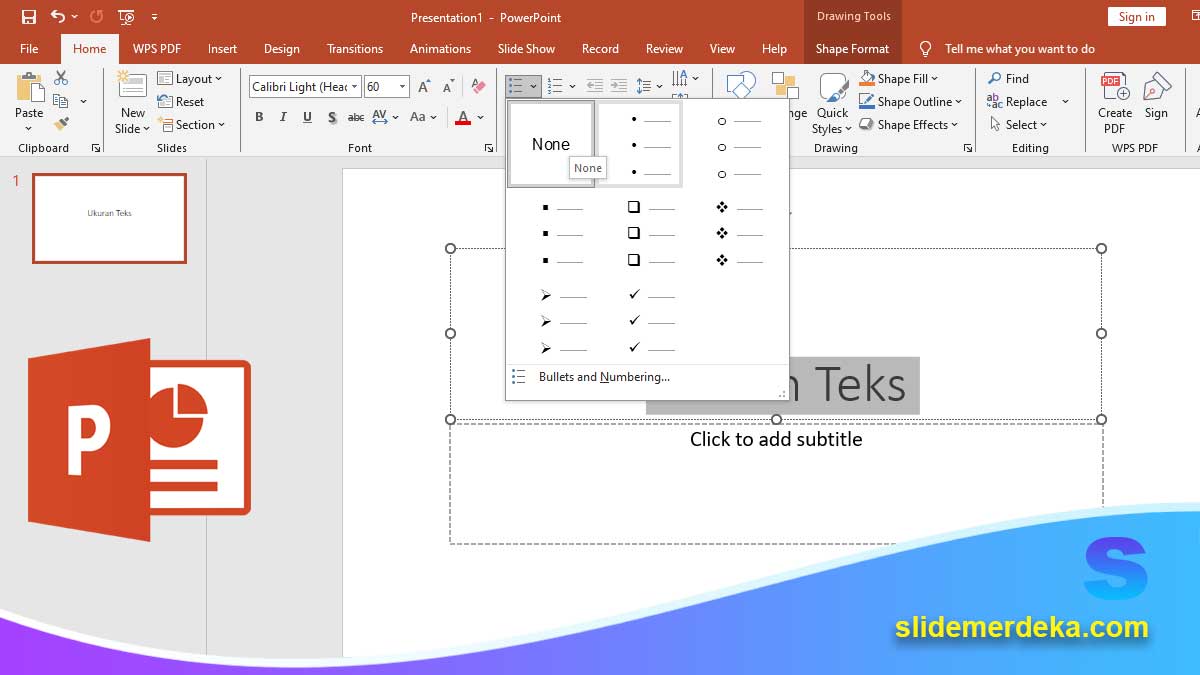
Task: Click the Decrease Font Size icon
Action: point(446,87)
